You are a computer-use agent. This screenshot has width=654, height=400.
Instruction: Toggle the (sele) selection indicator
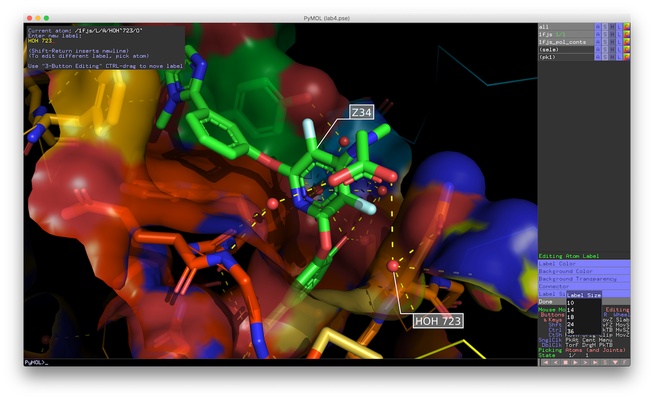pyautogui.click(x=566, y=50)
